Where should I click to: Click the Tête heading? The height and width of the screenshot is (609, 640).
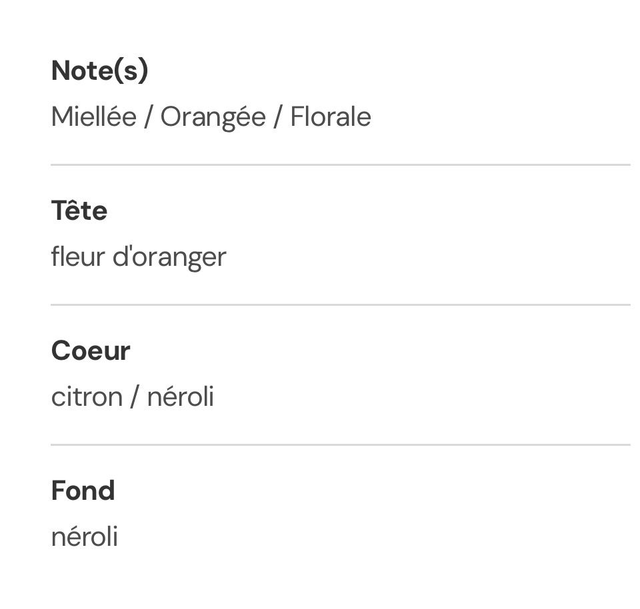79,211
